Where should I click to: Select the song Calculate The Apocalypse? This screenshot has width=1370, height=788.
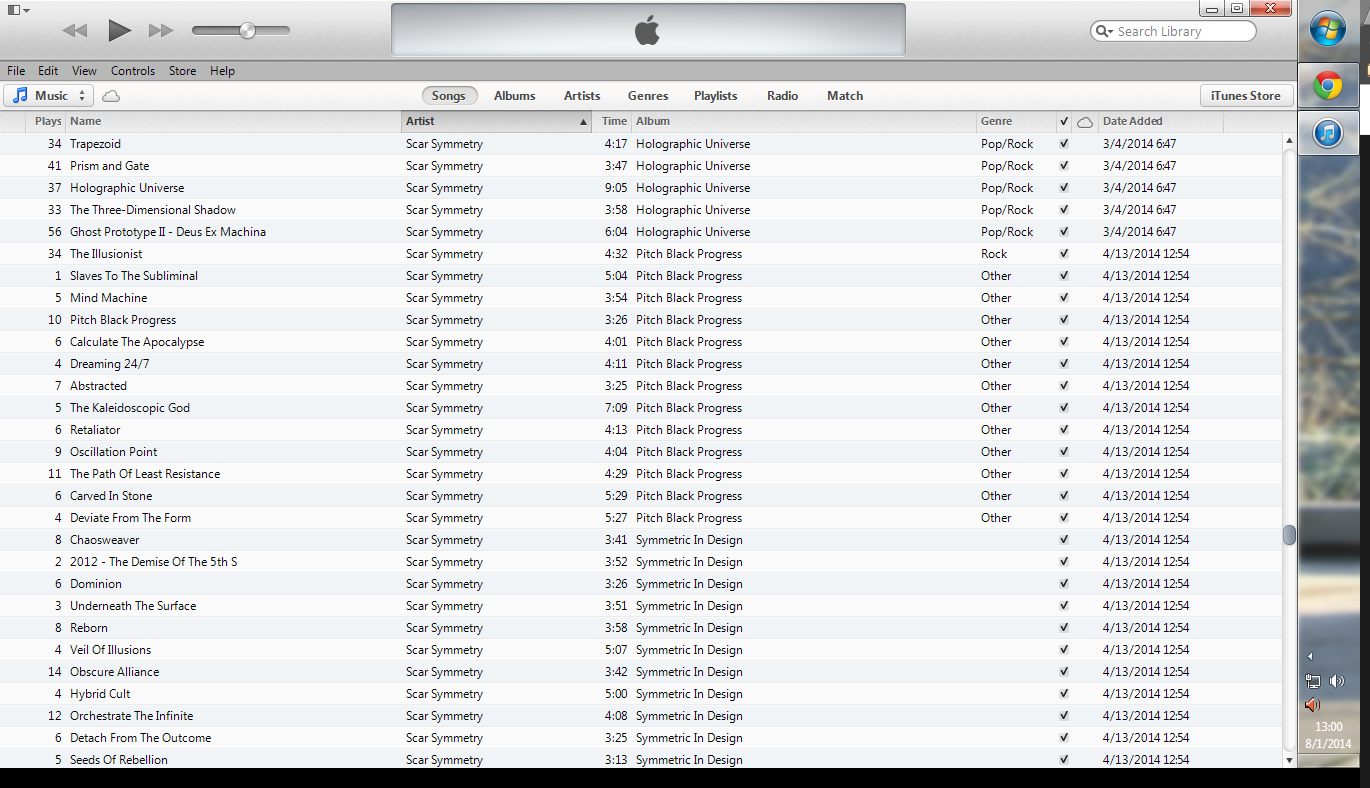(641, 342)
